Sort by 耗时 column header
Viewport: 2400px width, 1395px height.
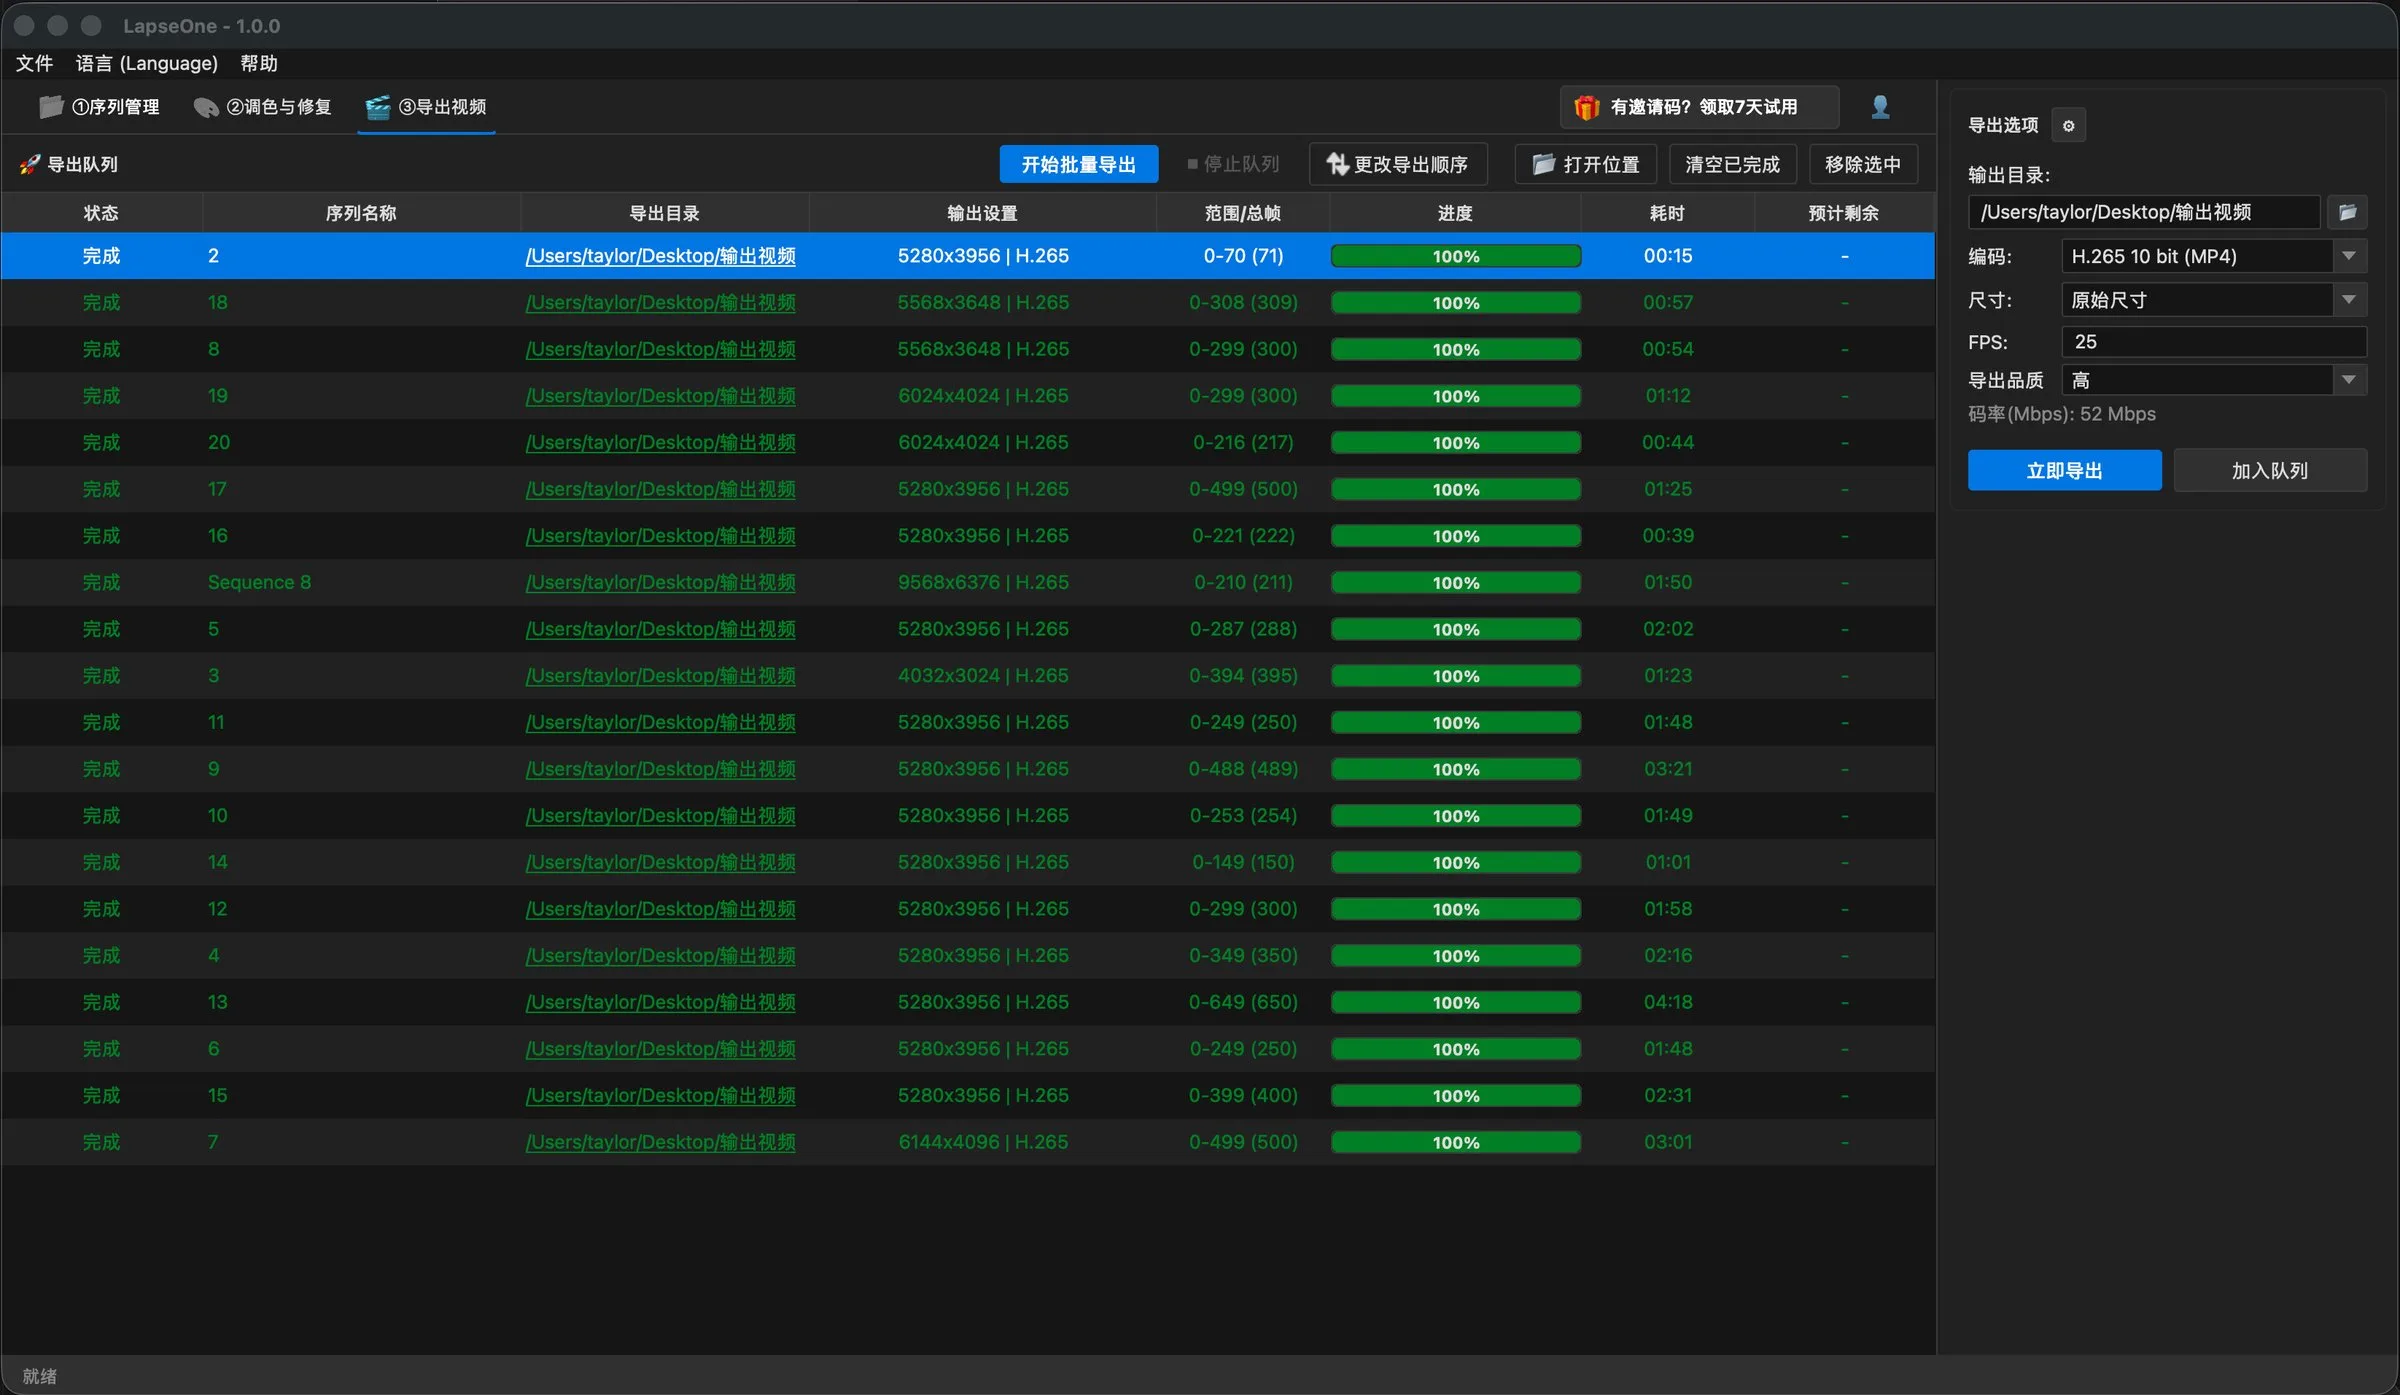click(x=1667, y=213)
